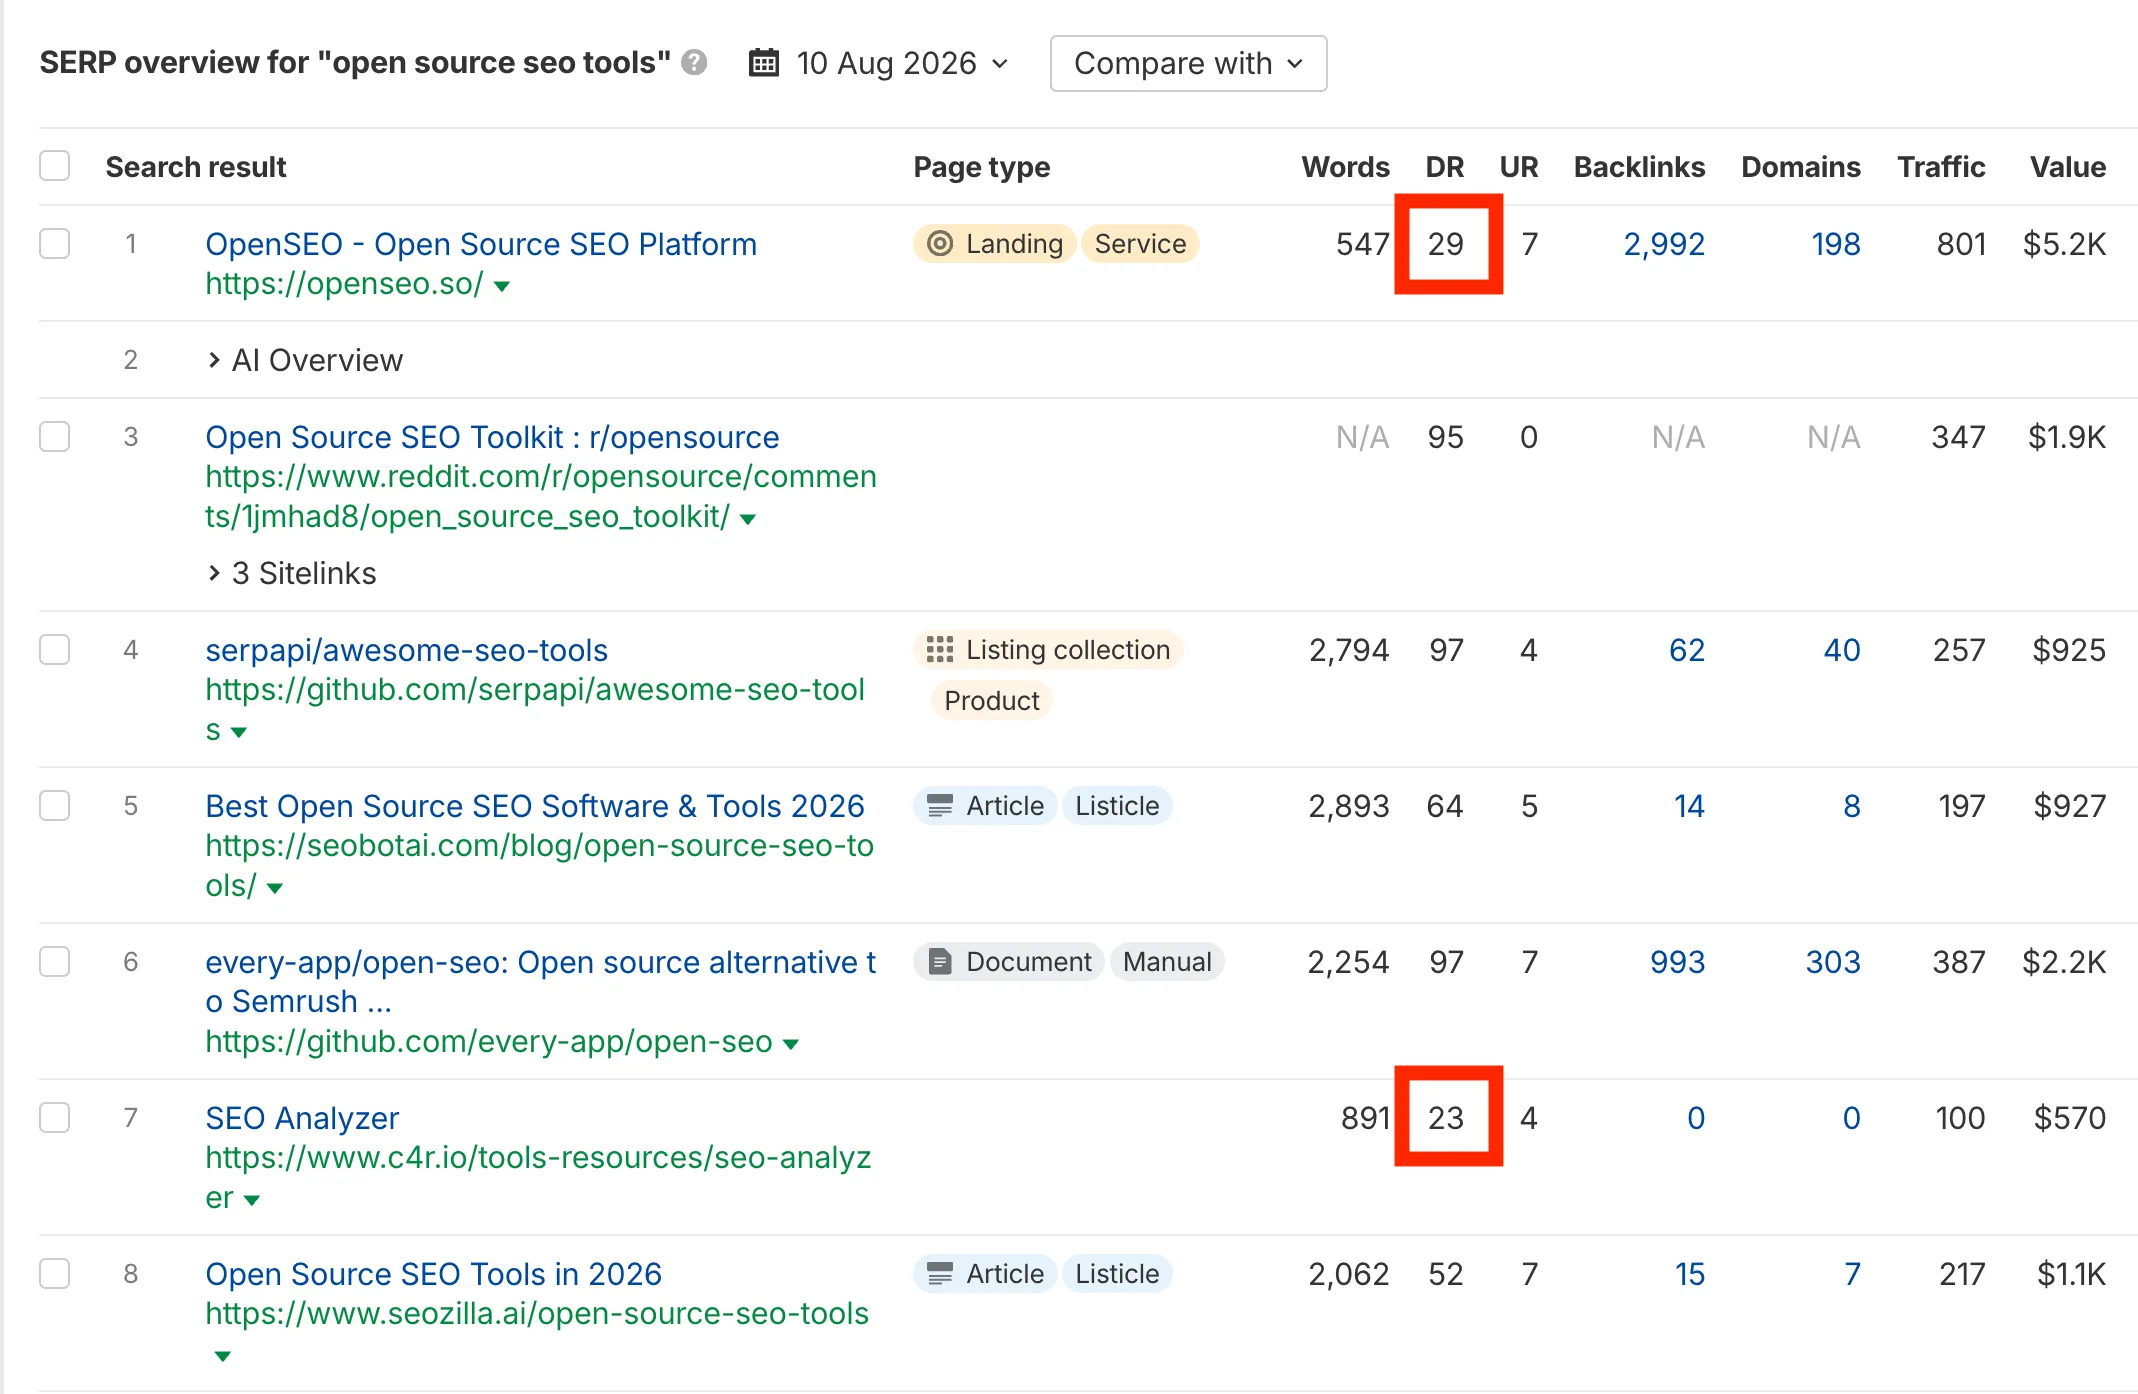Screen dimensions: 2138x1394
Task: Click the 303 domains value
Action: (1833, 962)
